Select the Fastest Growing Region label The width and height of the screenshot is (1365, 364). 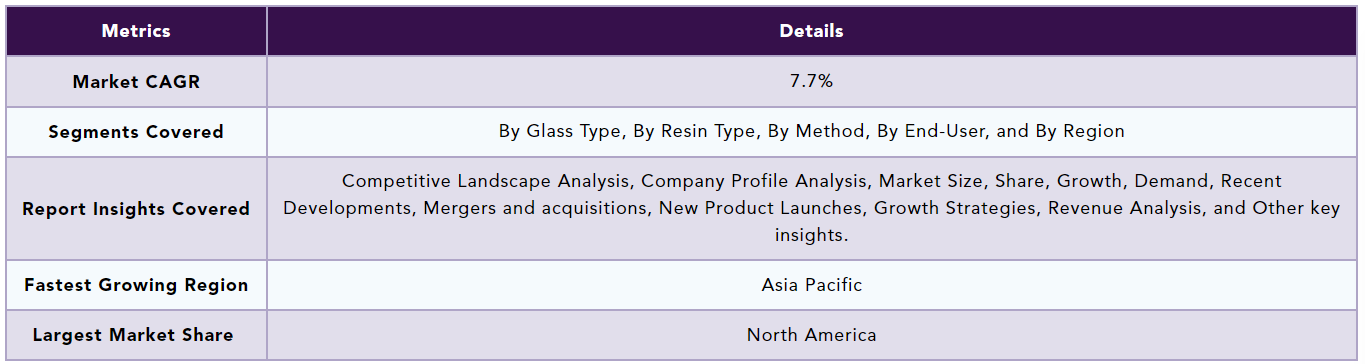[136, 285]
